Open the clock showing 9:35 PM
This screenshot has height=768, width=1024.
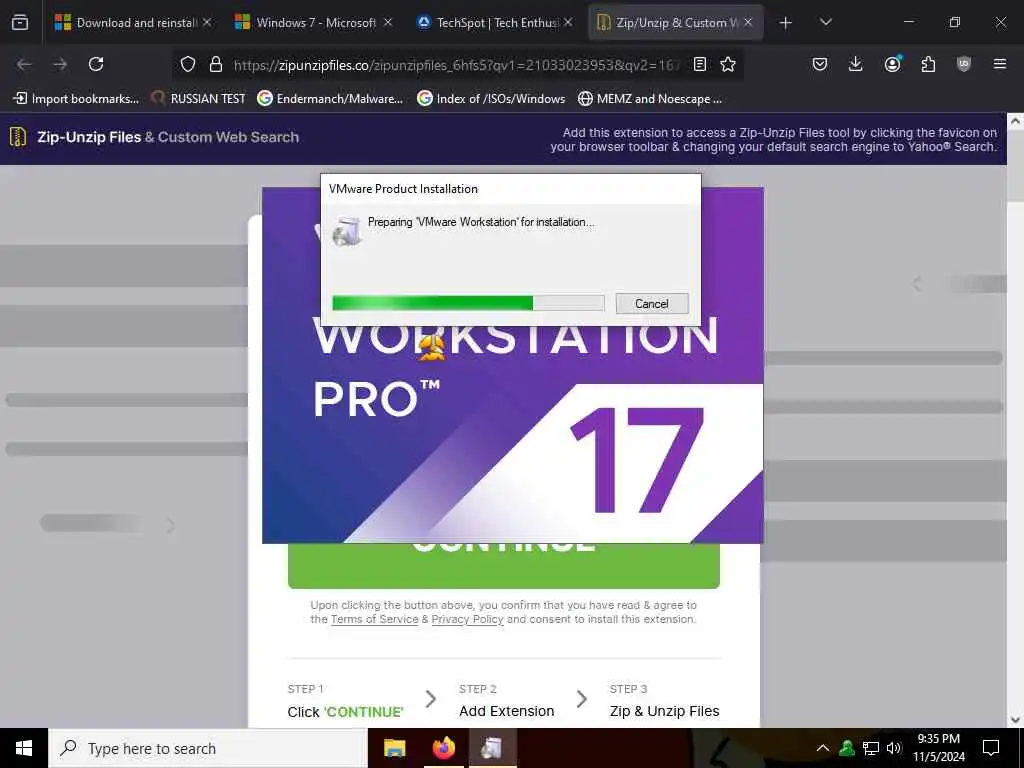(x=938, y=748)
